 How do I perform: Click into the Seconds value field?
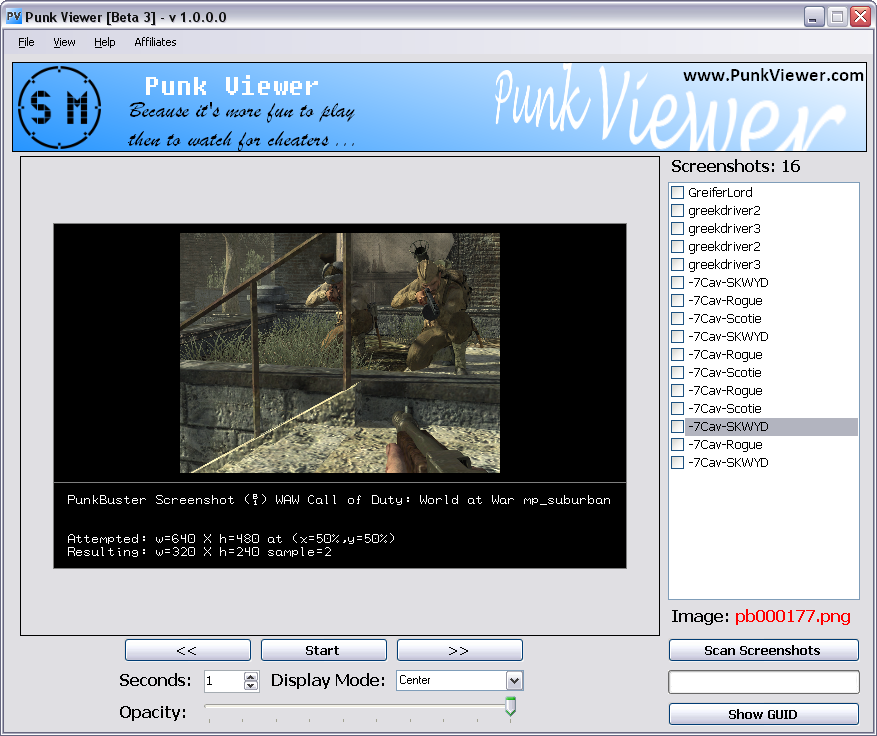pyautogui.click(x=224, y=681)
